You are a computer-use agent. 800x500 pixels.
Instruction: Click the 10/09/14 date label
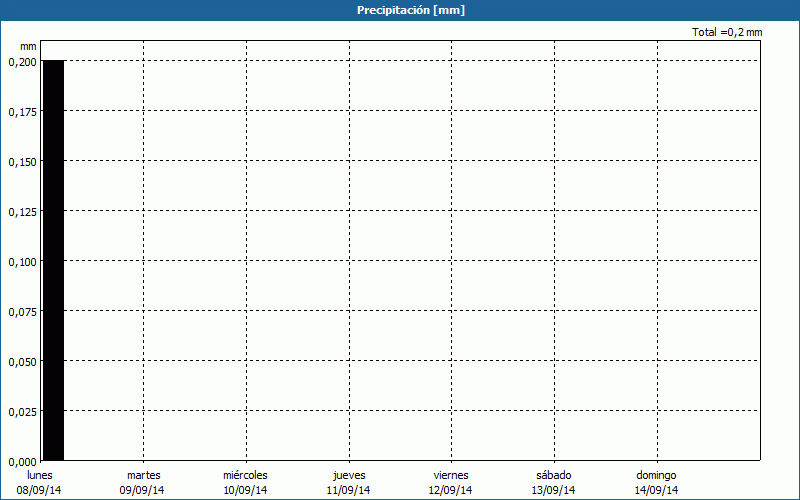[x=245, y=490]
